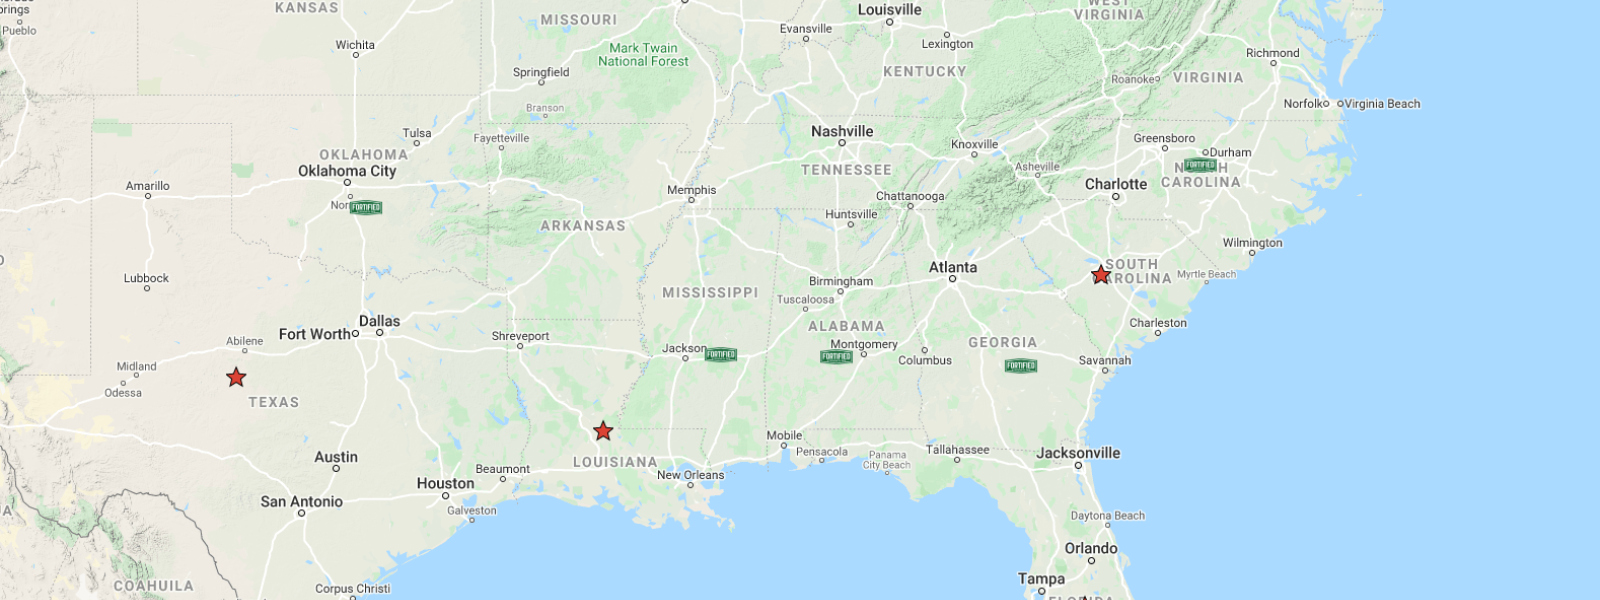
Task: Click the Orlando city label
Action: (x=1091, y=548)
